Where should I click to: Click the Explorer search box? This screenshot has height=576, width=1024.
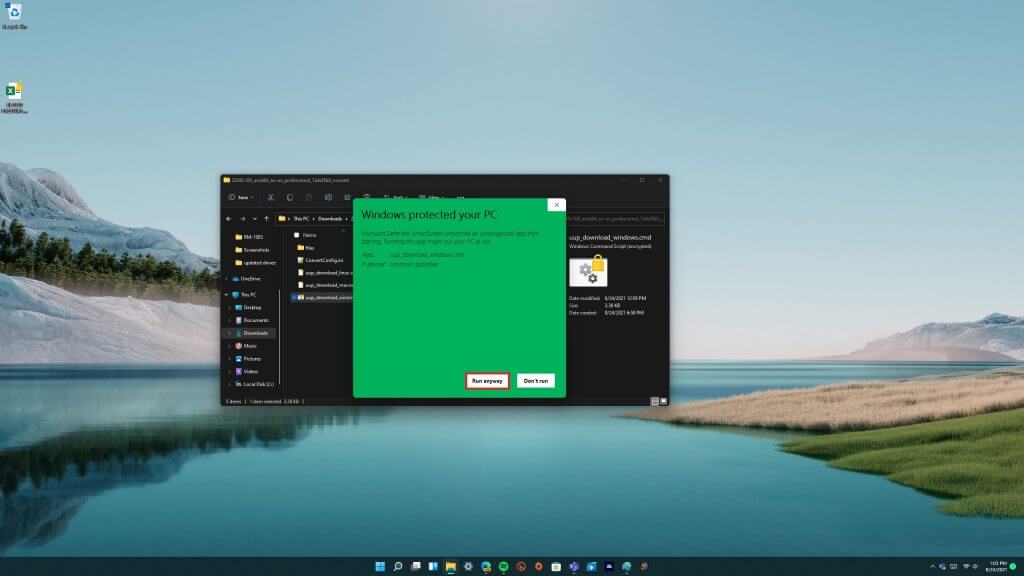(x=615, y=219)
